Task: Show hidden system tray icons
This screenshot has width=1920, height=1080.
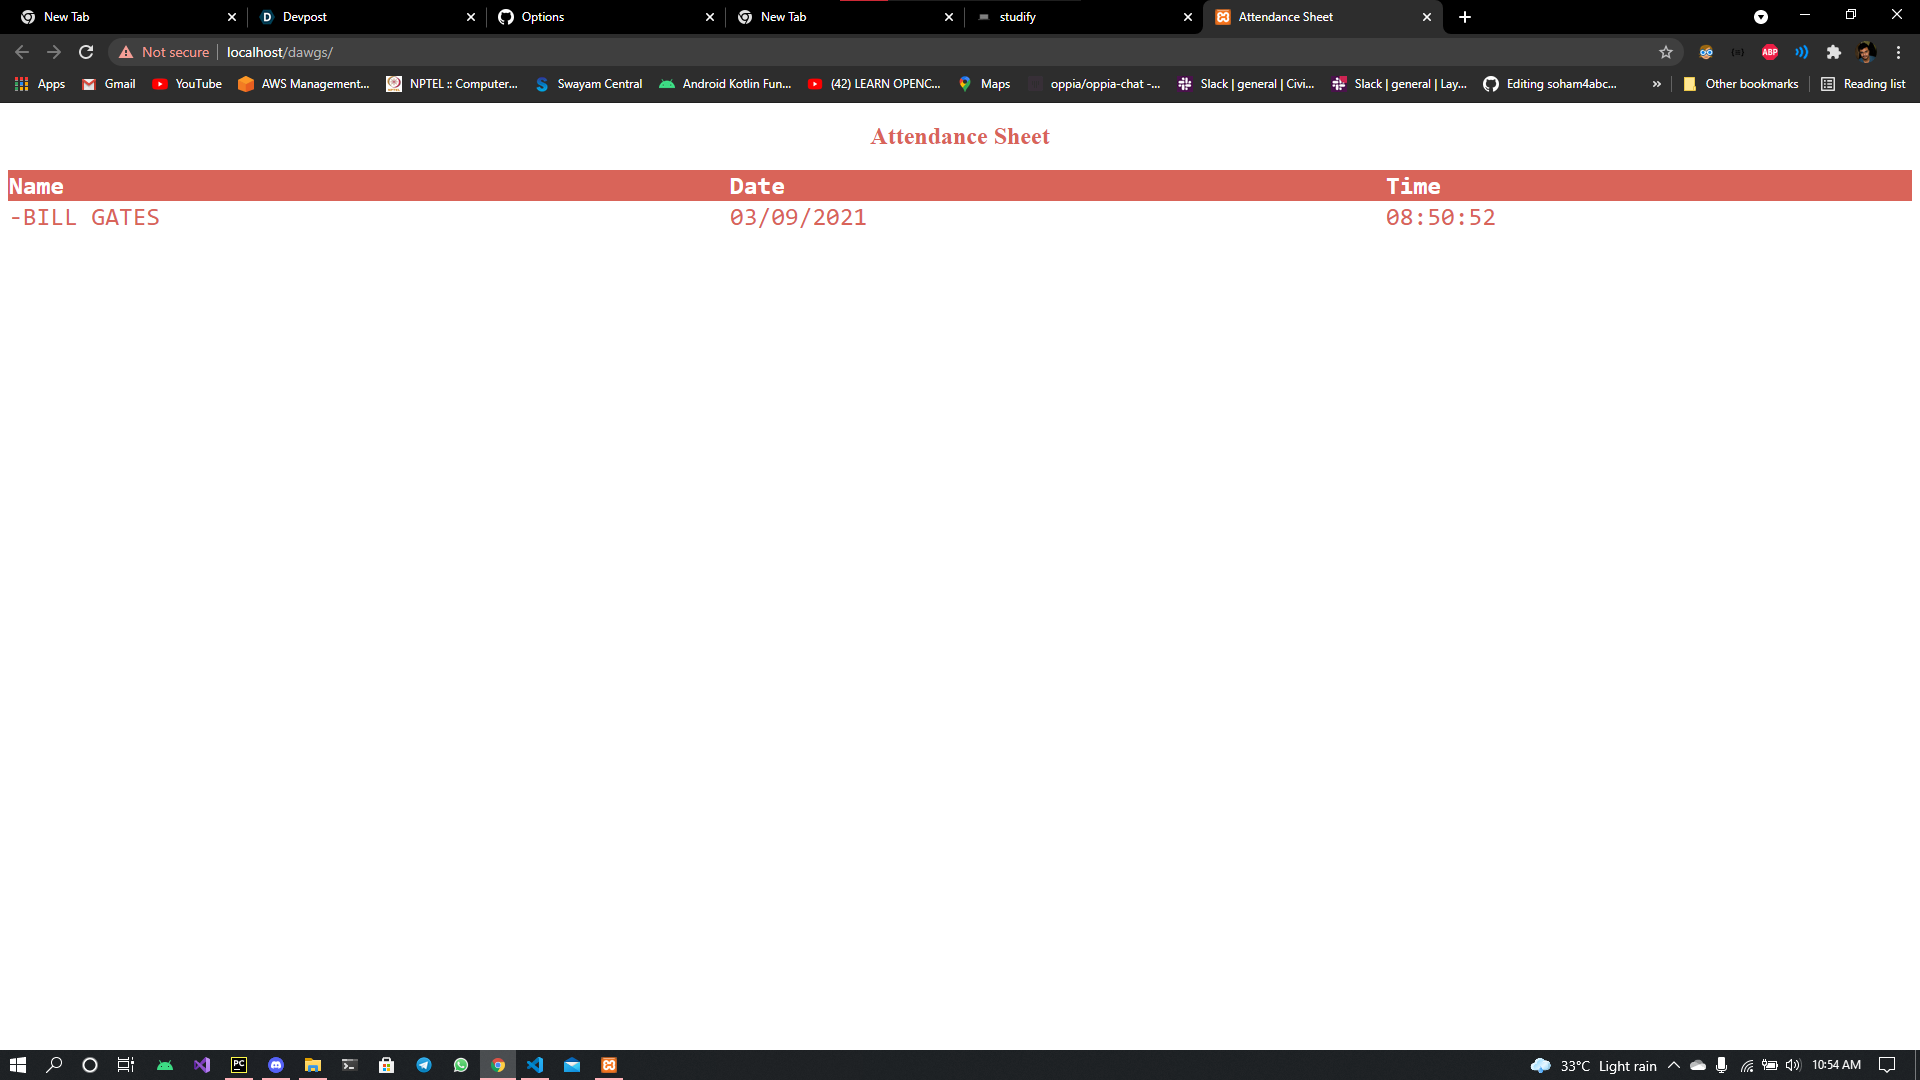Action: [x=1673, y=1065]
